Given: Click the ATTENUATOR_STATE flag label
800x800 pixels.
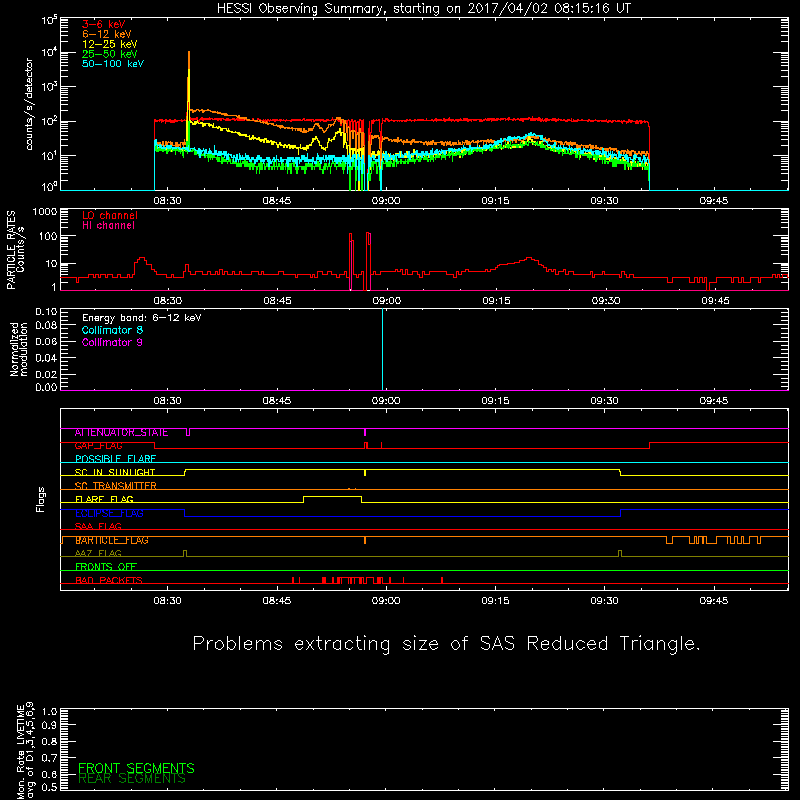Looking at the screenshot, I should 121,433.
